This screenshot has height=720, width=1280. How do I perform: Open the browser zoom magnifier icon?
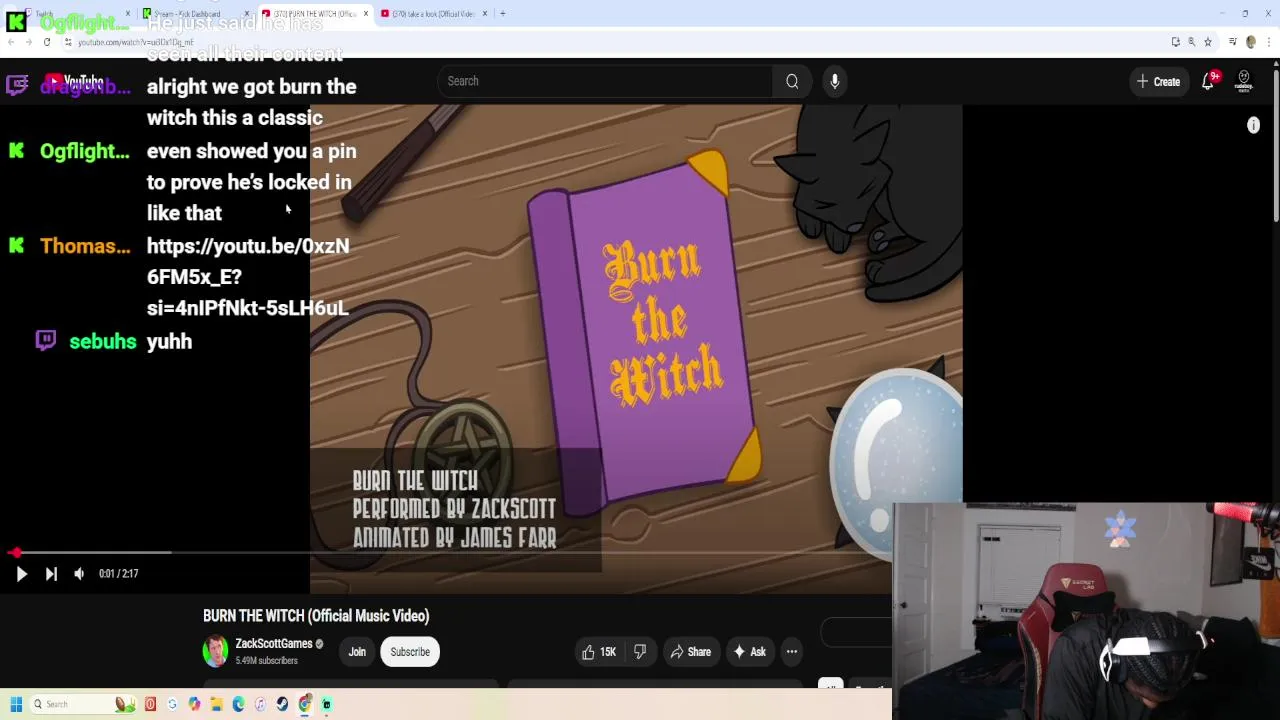1192,42
